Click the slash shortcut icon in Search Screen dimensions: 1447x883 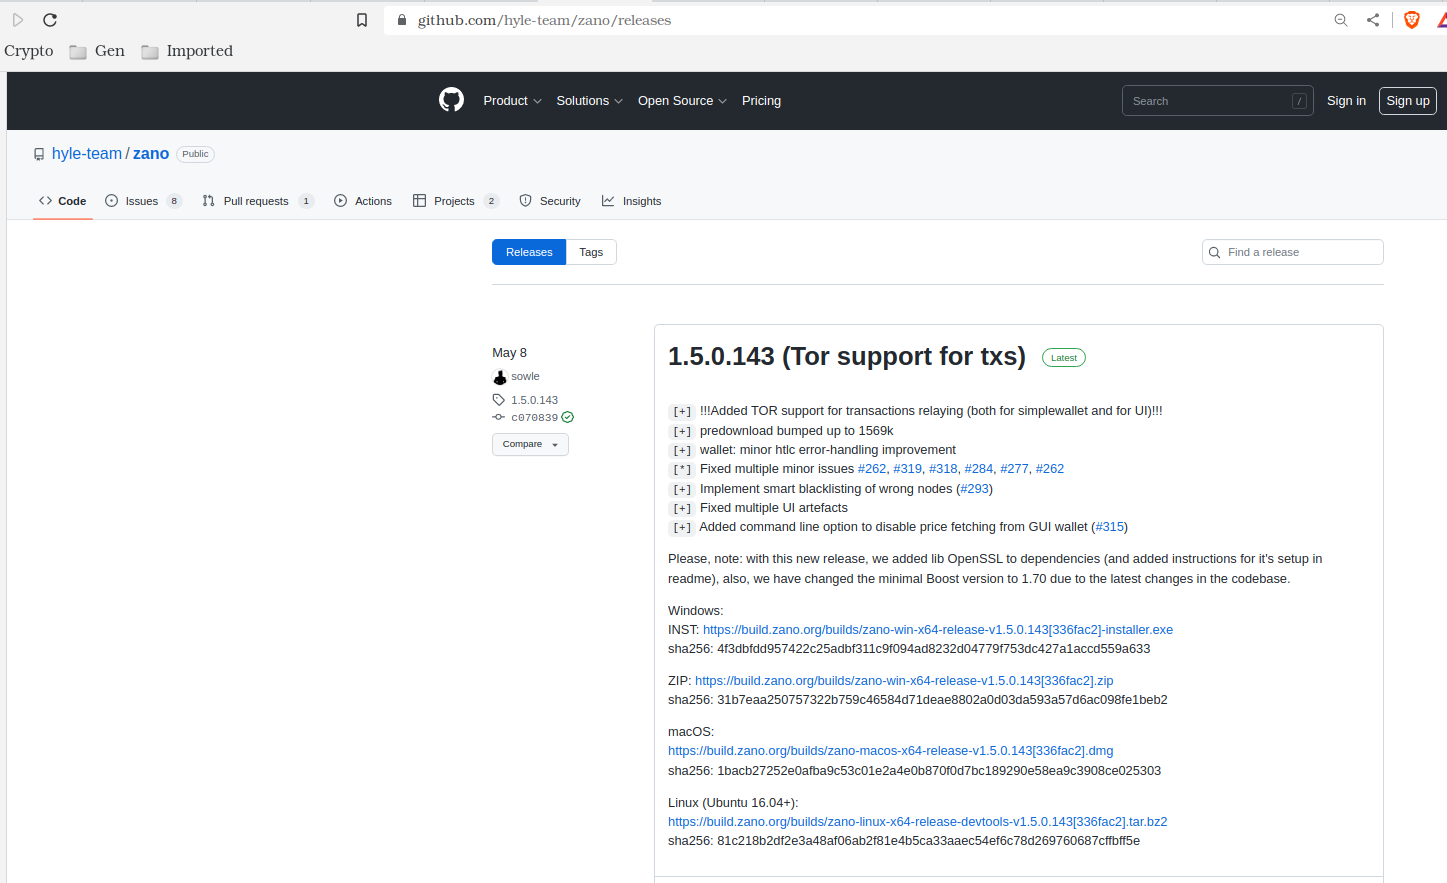point(1299,101)
